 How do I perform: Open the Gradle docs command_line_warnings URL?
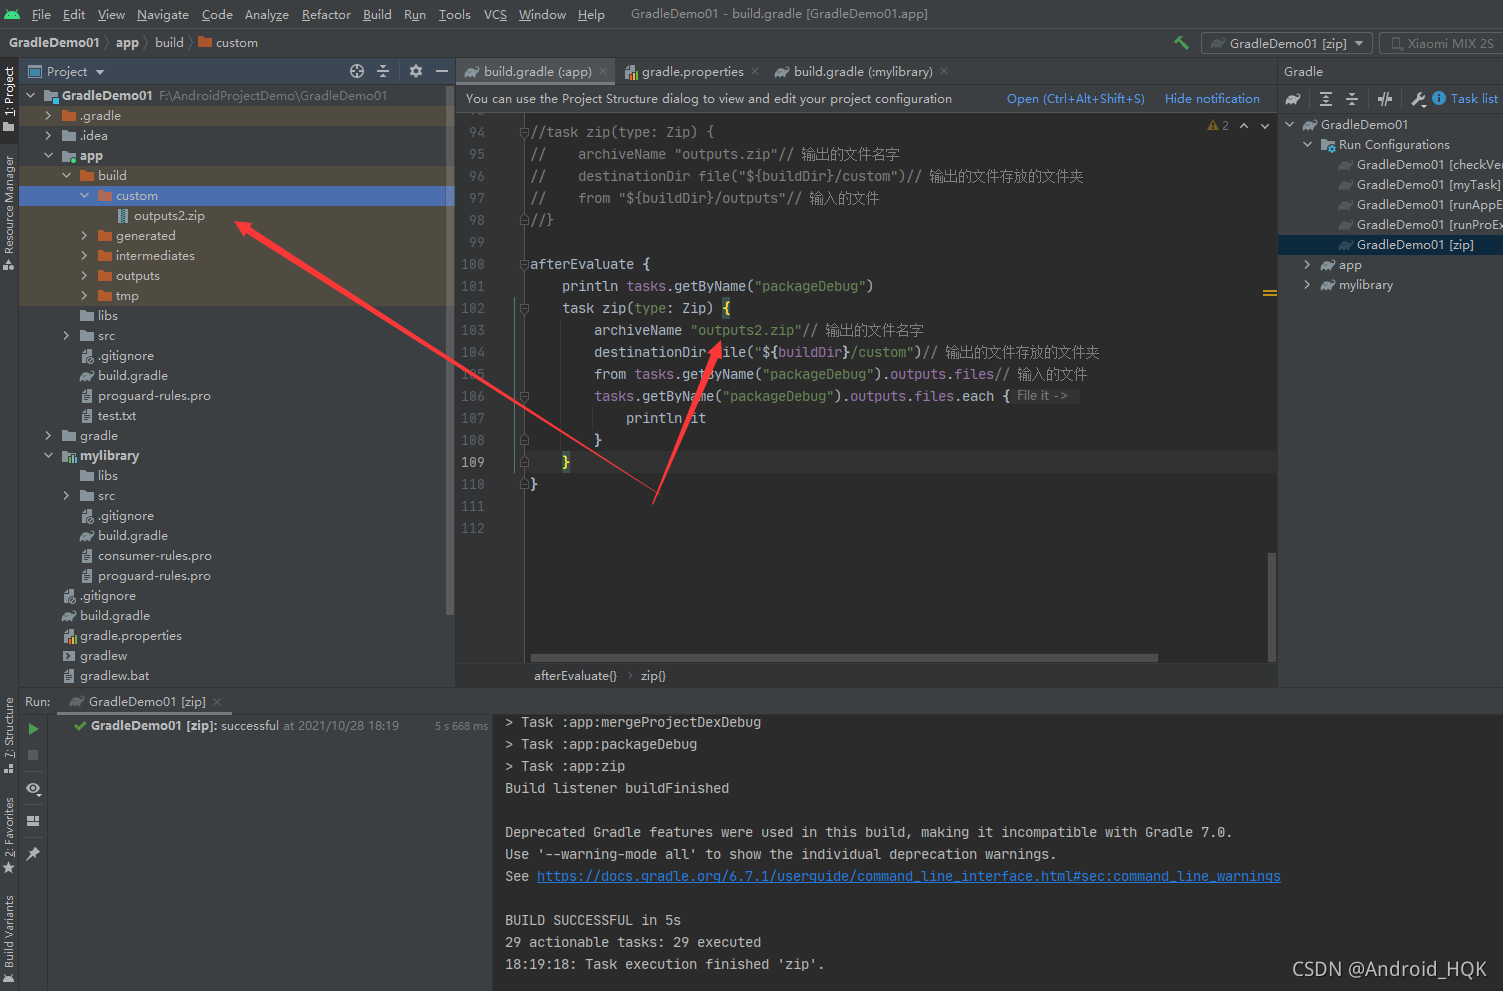908,876
